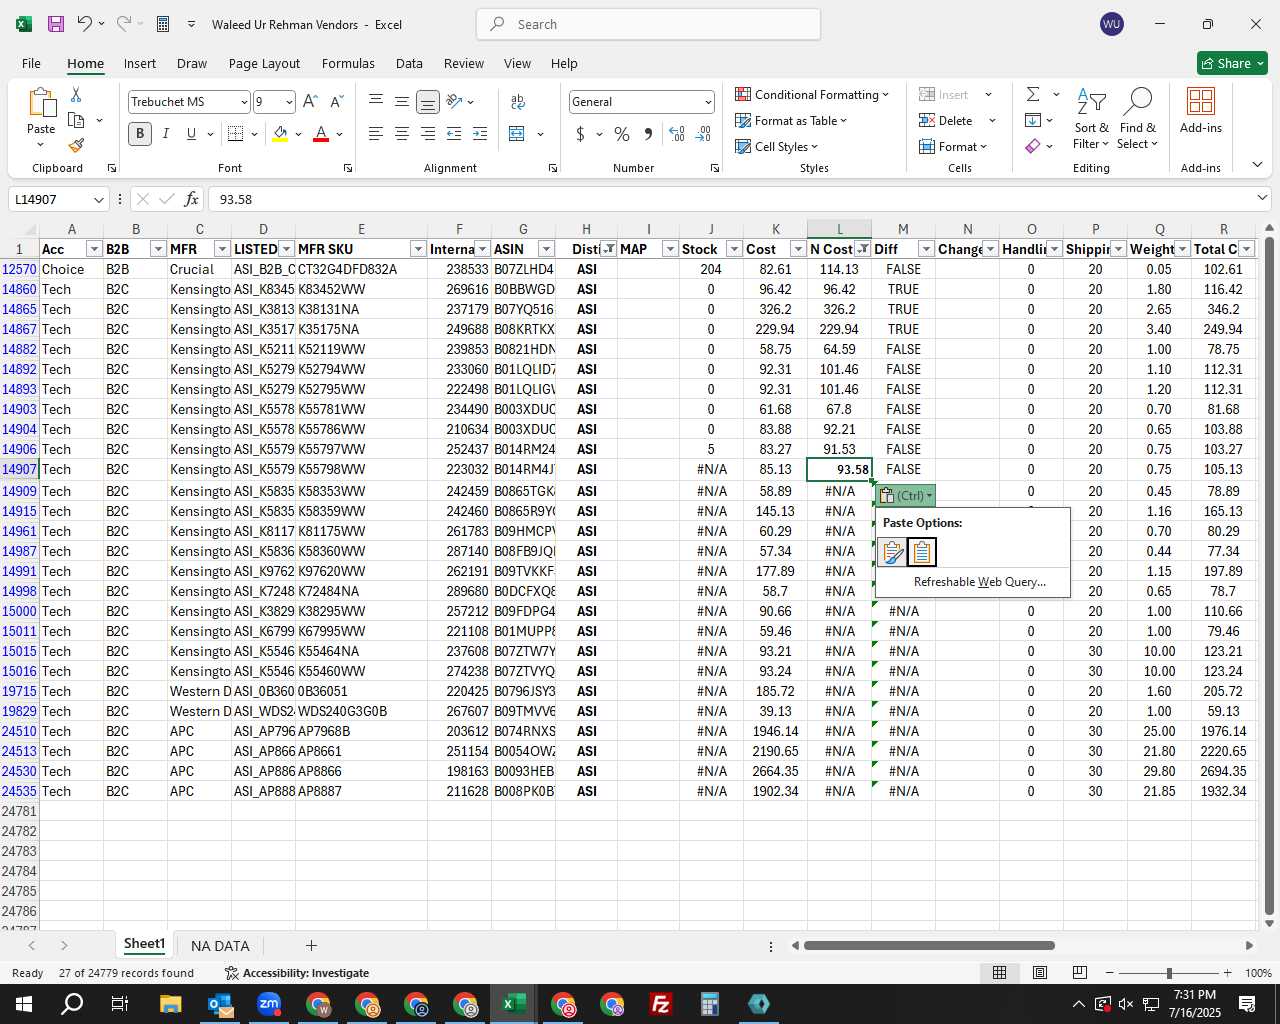Click Decrease Decimal icon
This screenshot has width=1280, height=1024.
[x=703, y=134]
